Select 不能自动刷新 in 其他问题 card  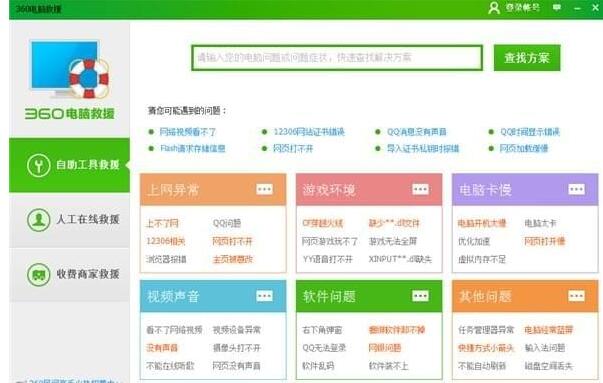pyautogui.click(x=482, y=366)
